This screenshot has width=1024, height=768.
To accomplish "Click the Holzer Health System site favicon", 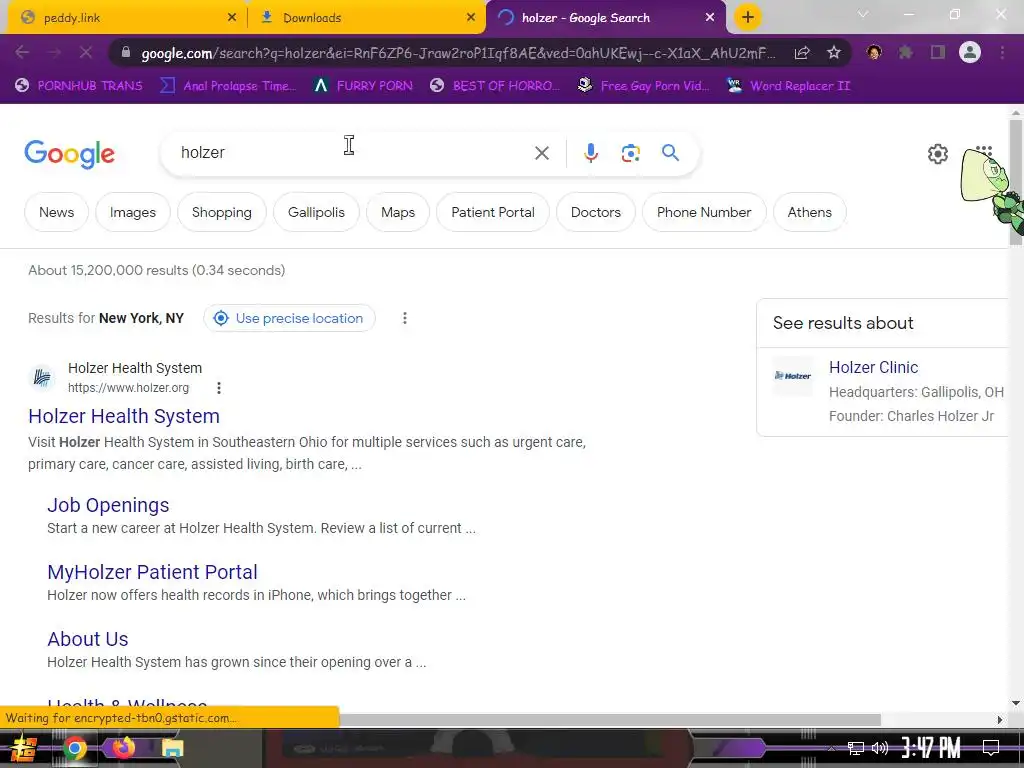I will tap(42, 377).
